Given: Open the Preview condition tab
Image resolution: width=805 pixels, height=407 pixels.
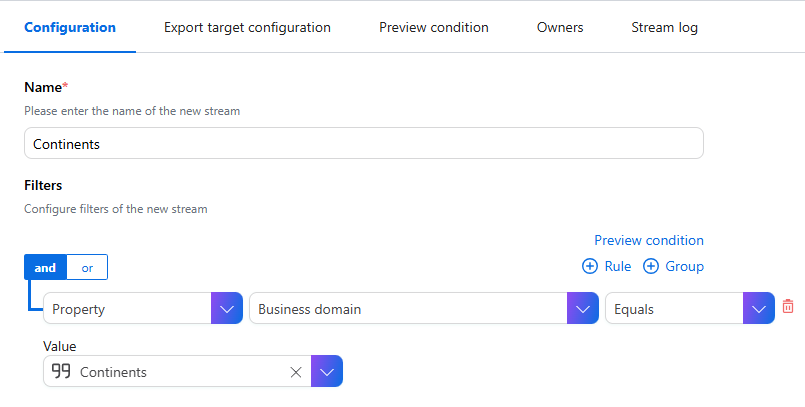Looking at the screenshot, I should 434,27.
